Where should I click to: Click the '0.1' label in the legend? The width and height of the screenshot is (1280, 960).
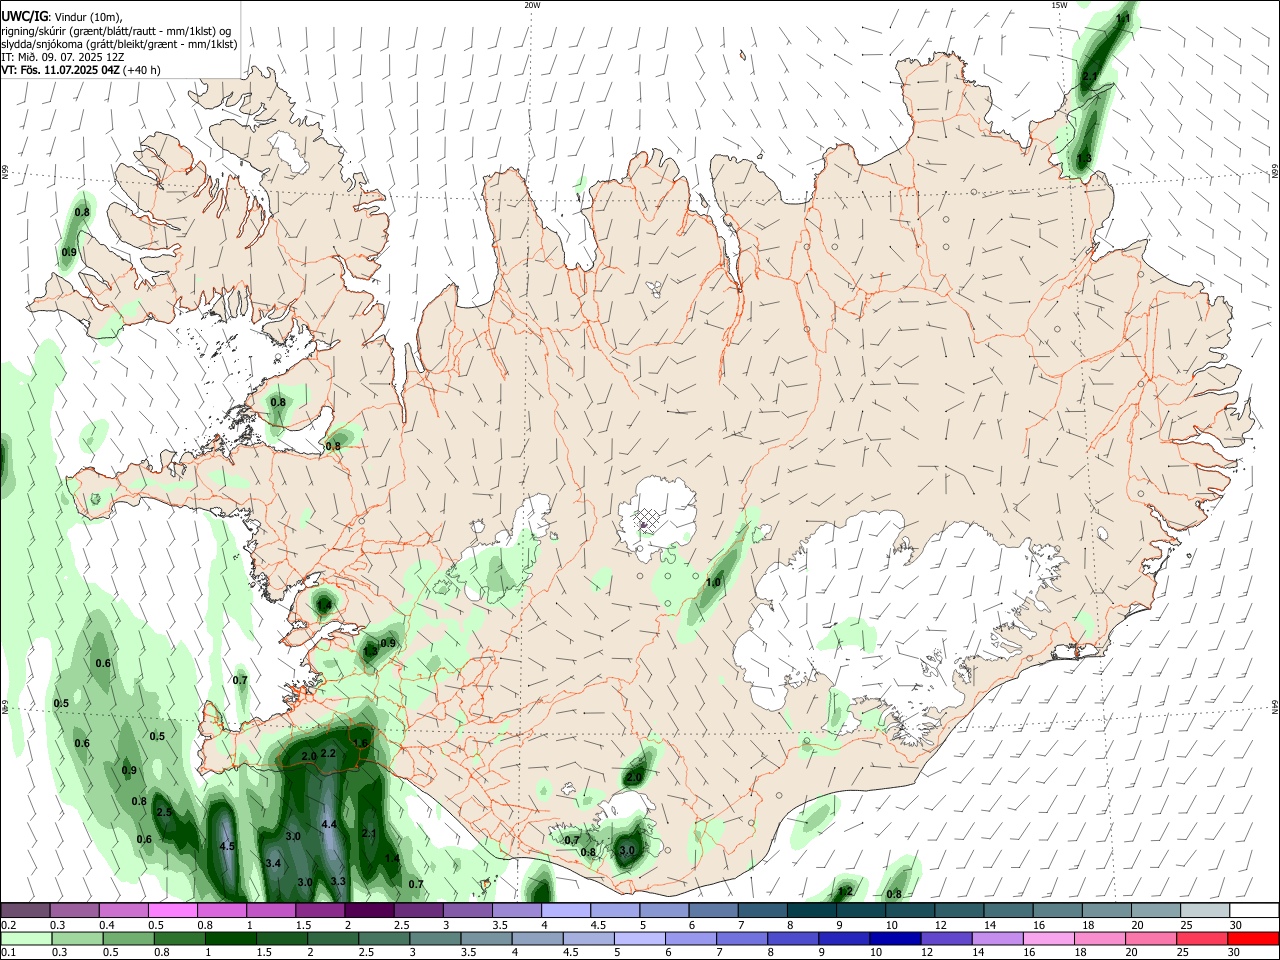tap(8, 952)
